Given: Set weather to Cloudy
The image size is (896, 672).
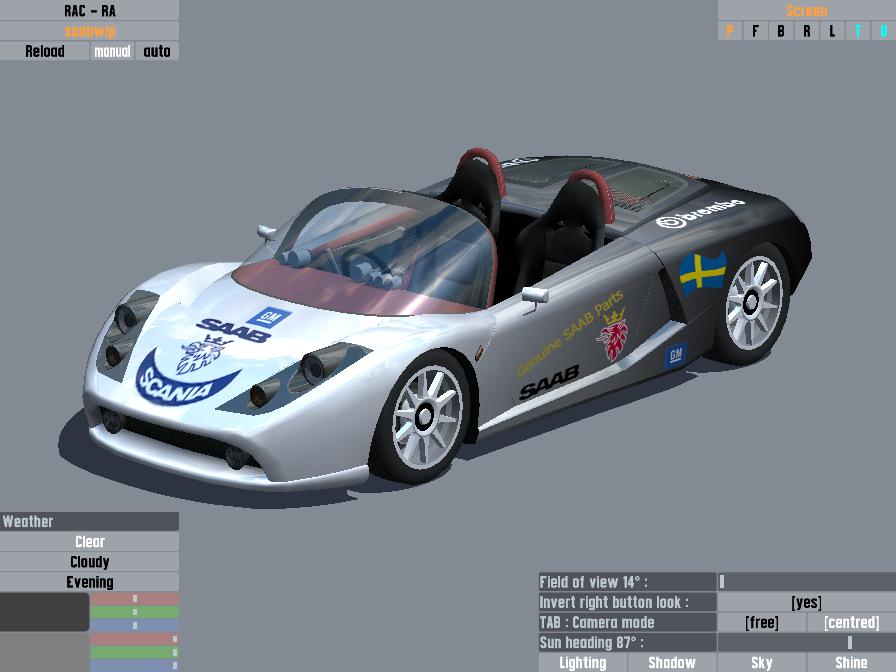Looking at the screenshot, I should point(89,562).
